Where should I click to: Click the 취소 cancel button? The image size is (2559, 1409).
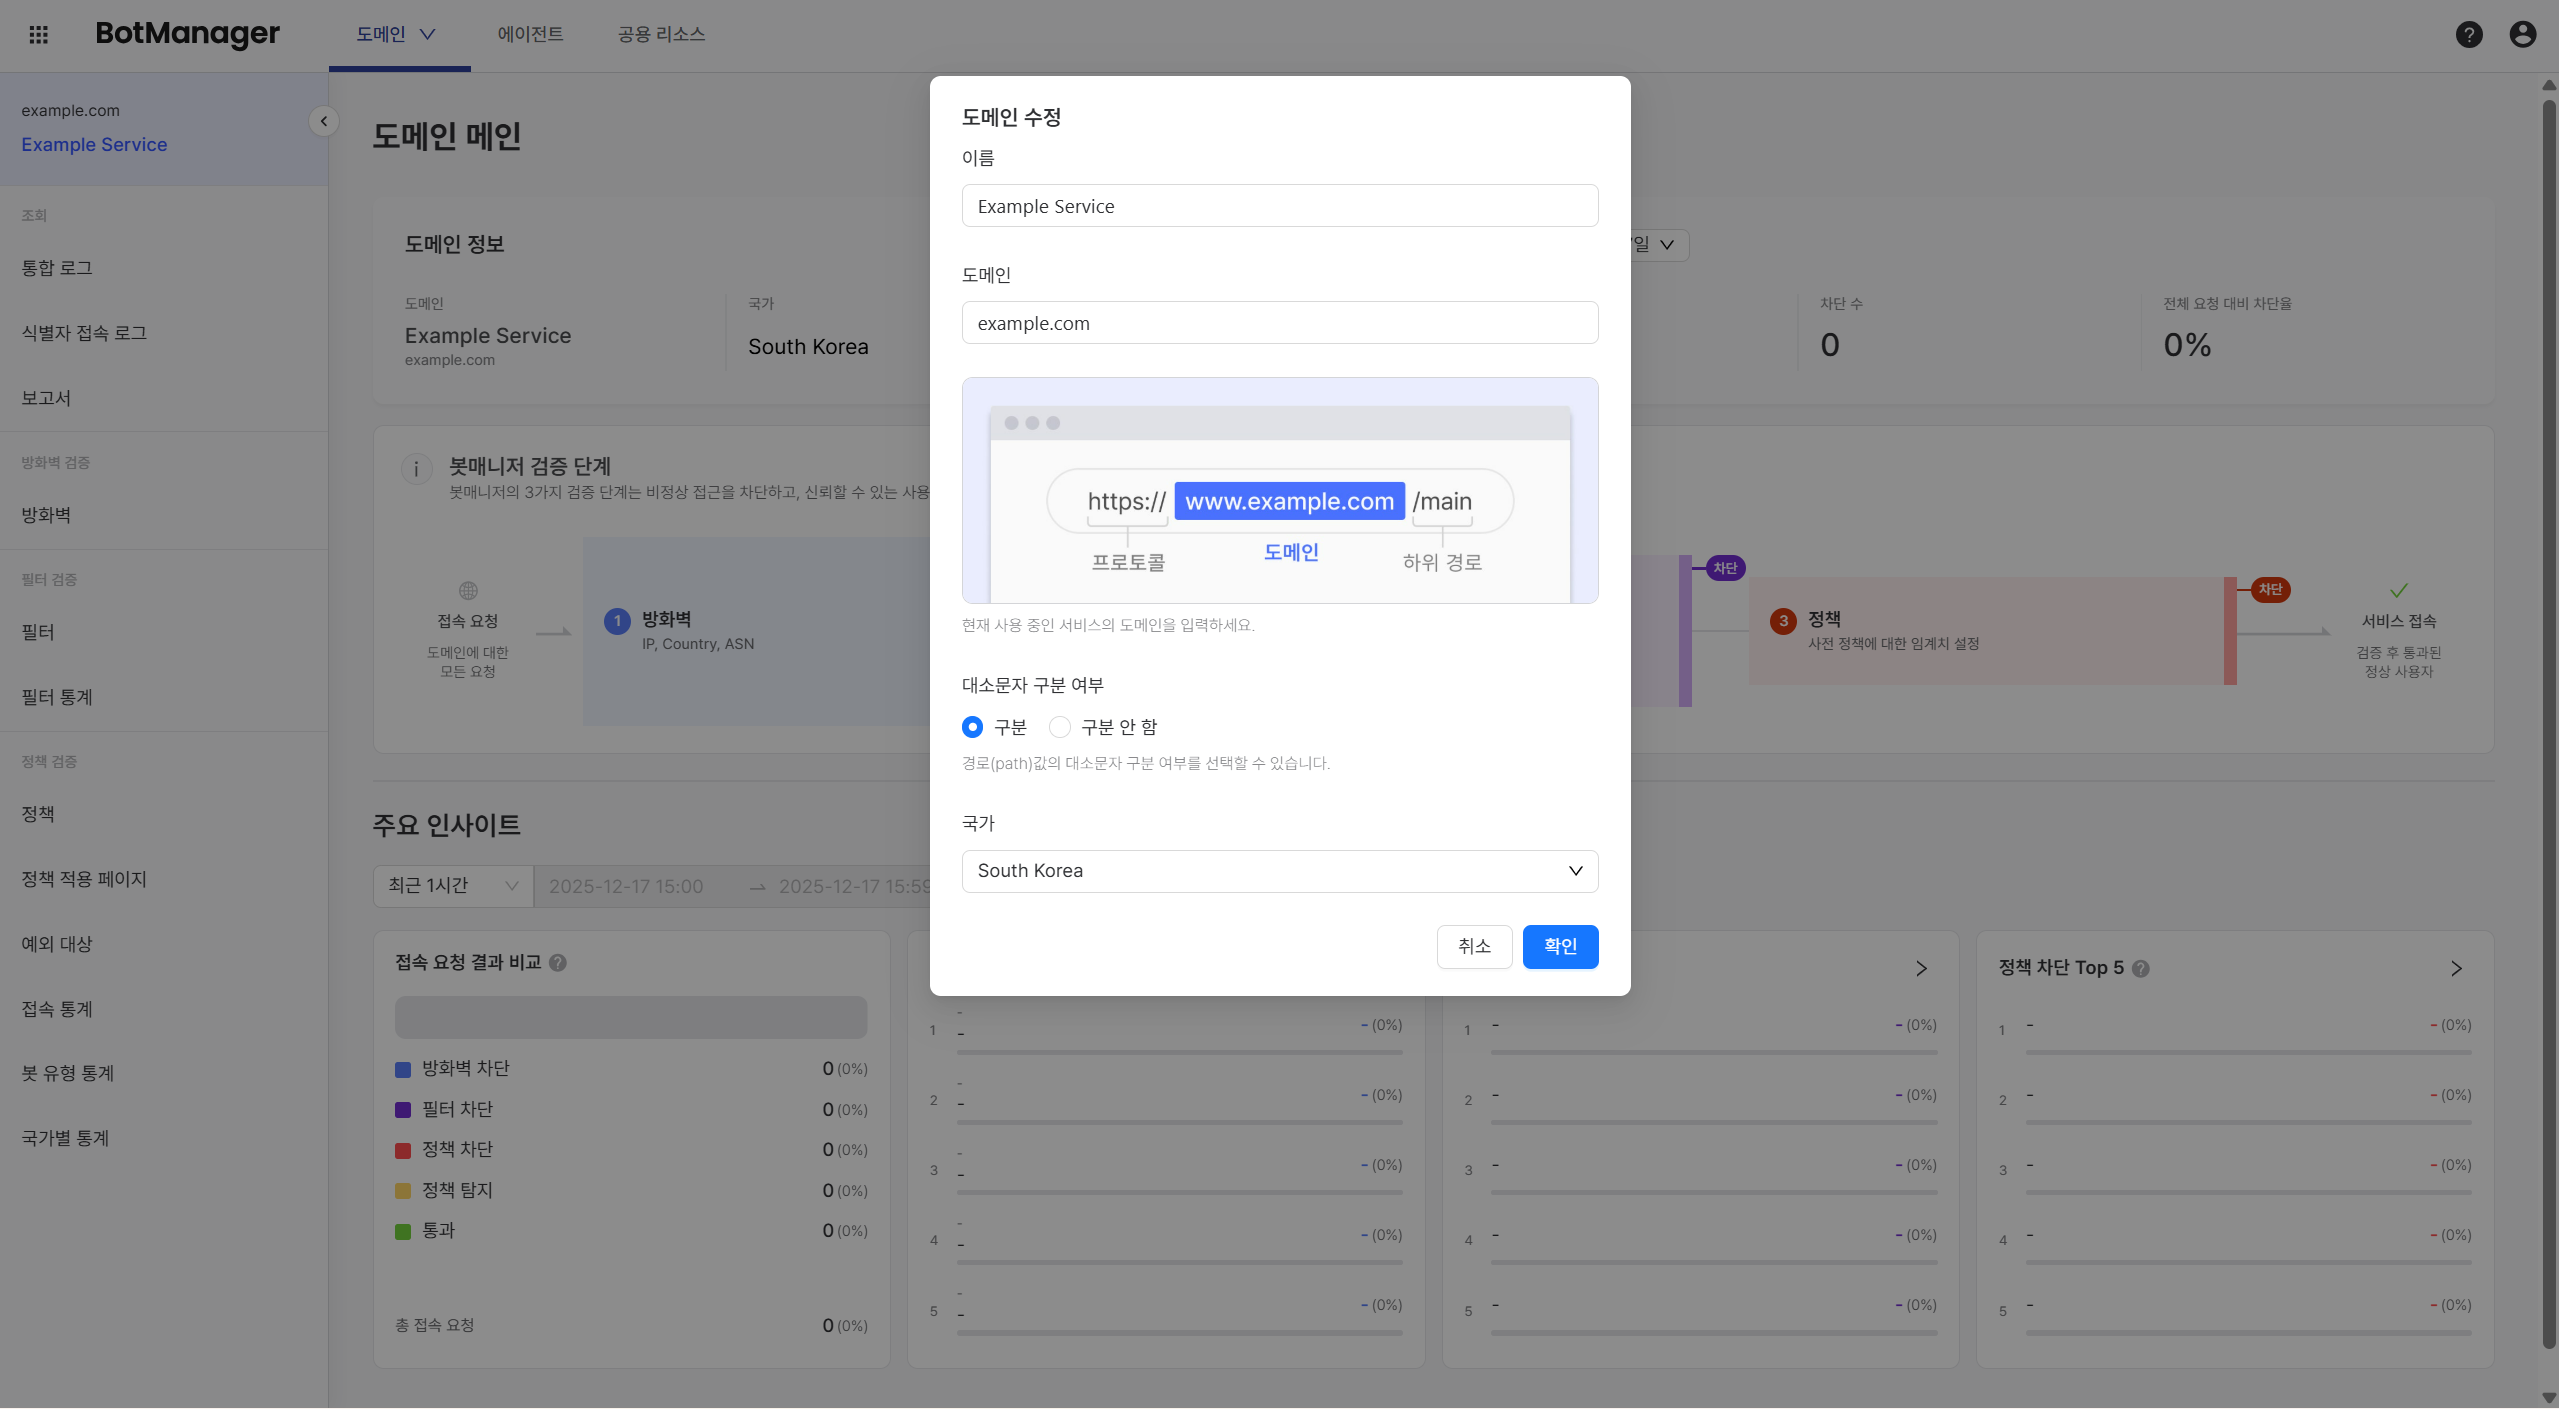[x=1474, y=947]
